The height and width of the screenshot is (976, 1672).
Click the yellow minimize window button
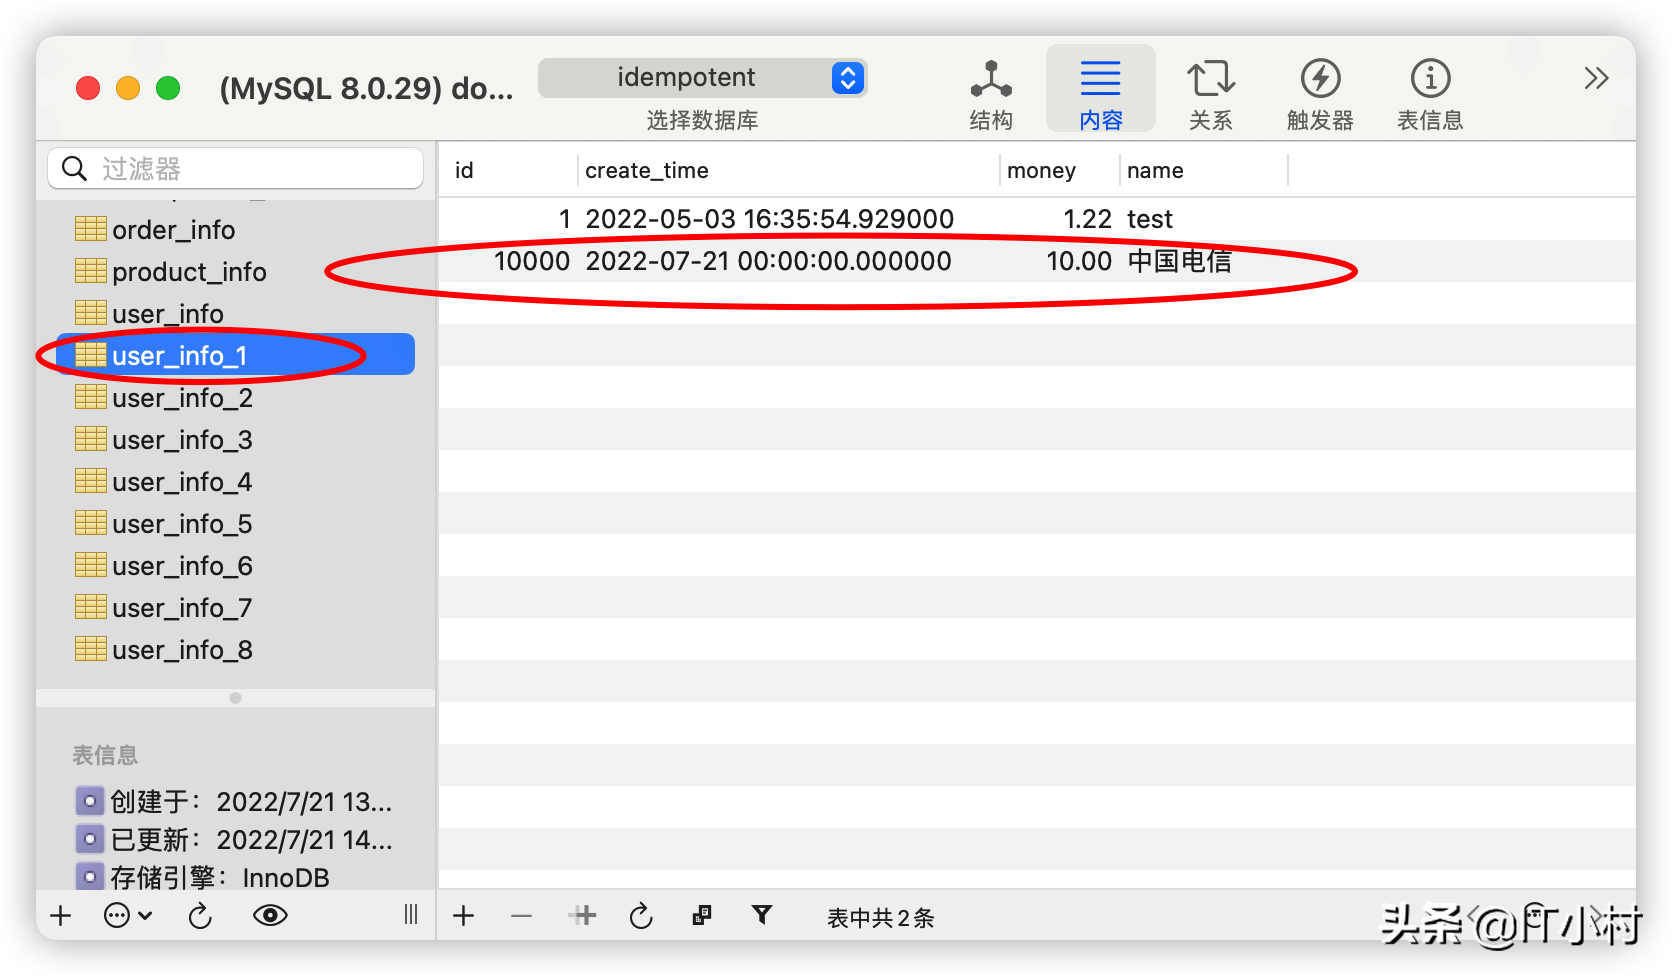[128, 88]
